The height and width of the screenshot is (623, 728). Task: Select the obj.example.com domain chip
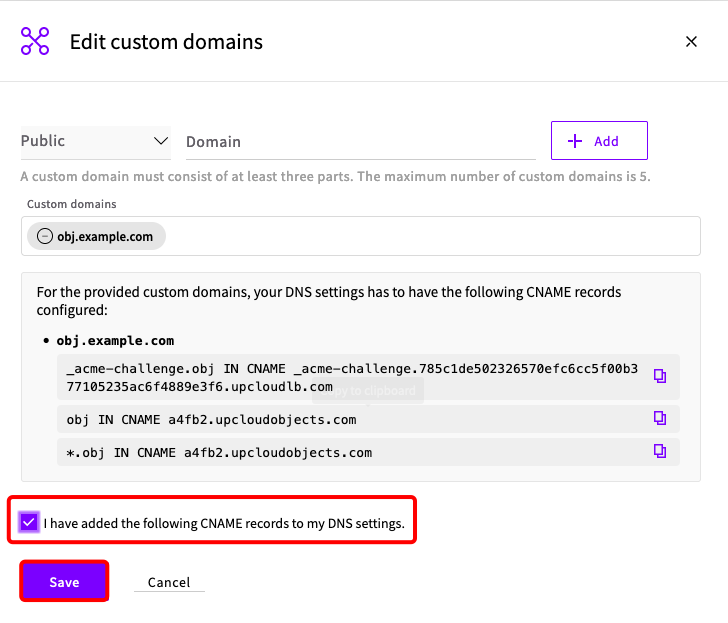(97, 236)
